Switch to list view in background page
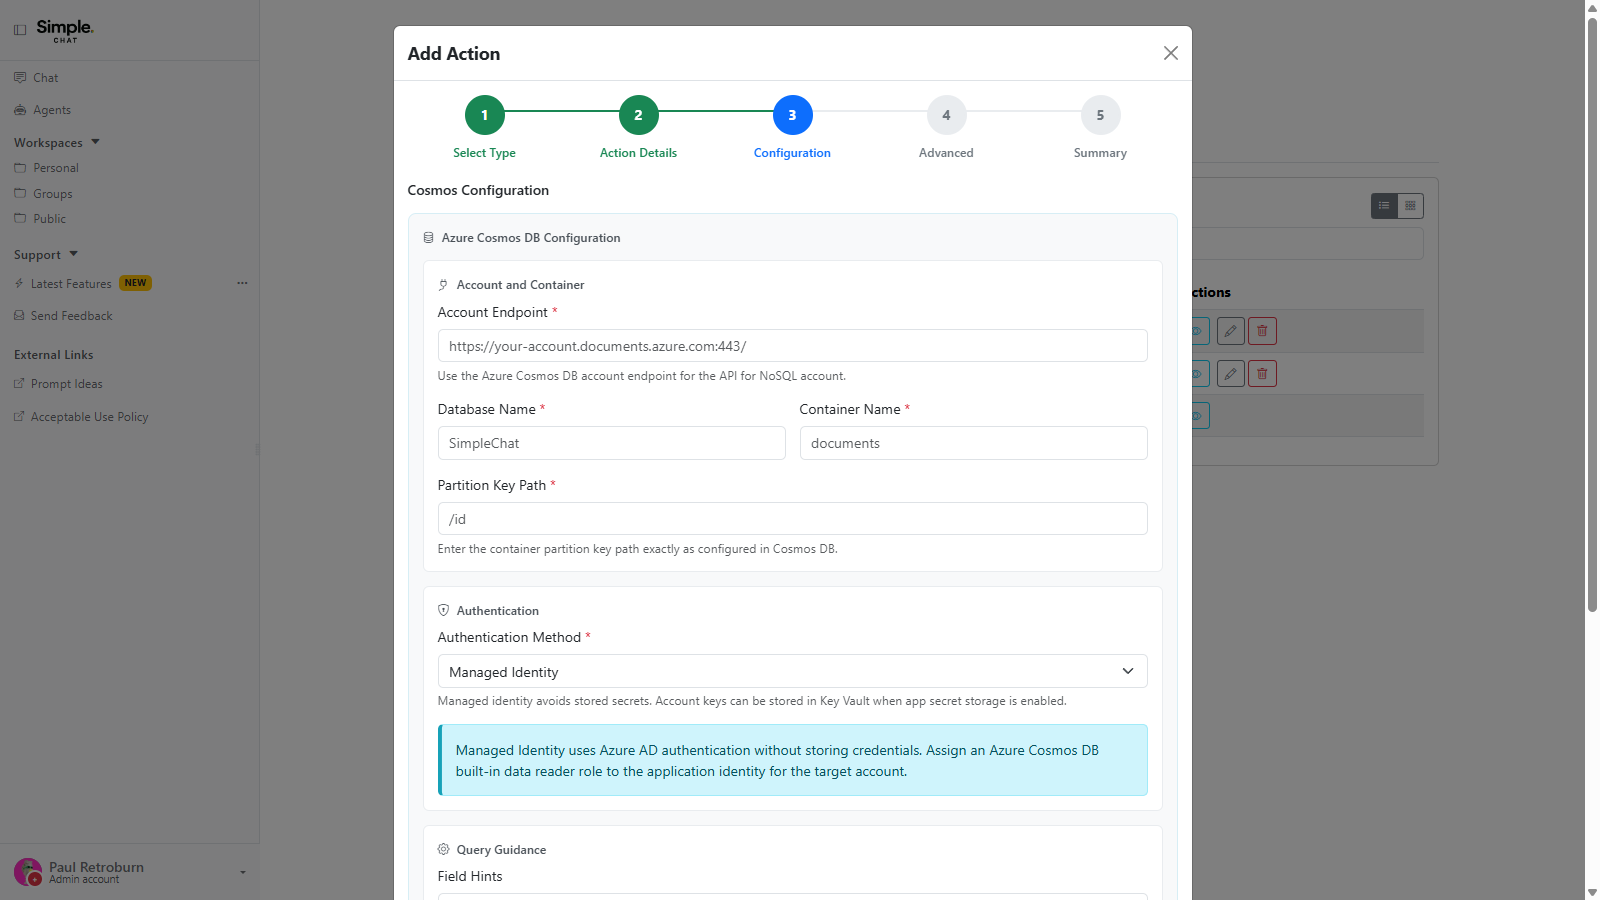The height and width of the screenshot is (900, 1600). click(1384, 206)
